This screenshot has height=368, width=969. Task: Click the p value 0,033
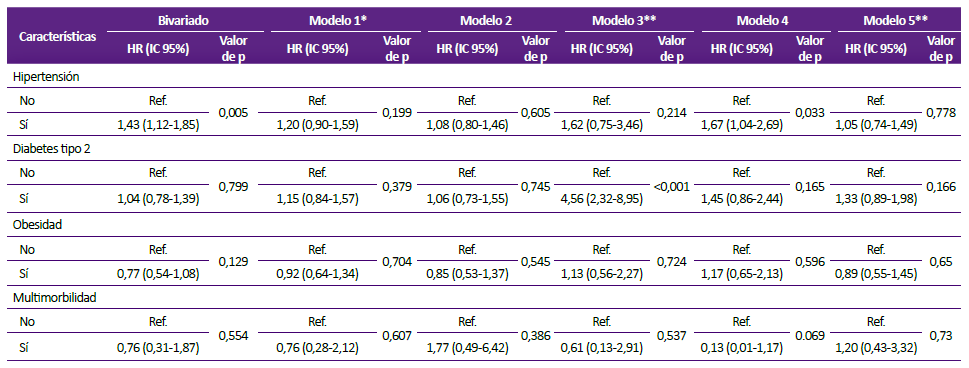coord(810,113)
